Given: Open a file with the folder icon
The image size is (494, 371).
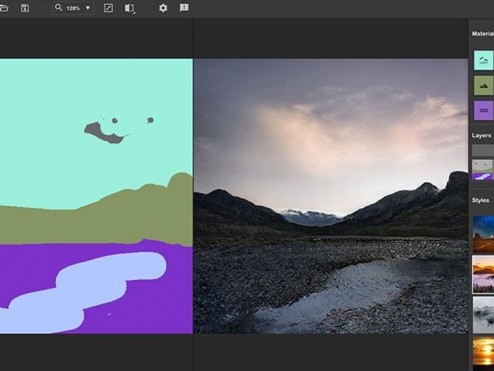Looking at the screenshot, I should pyautogui.click(x=4, y=8).
